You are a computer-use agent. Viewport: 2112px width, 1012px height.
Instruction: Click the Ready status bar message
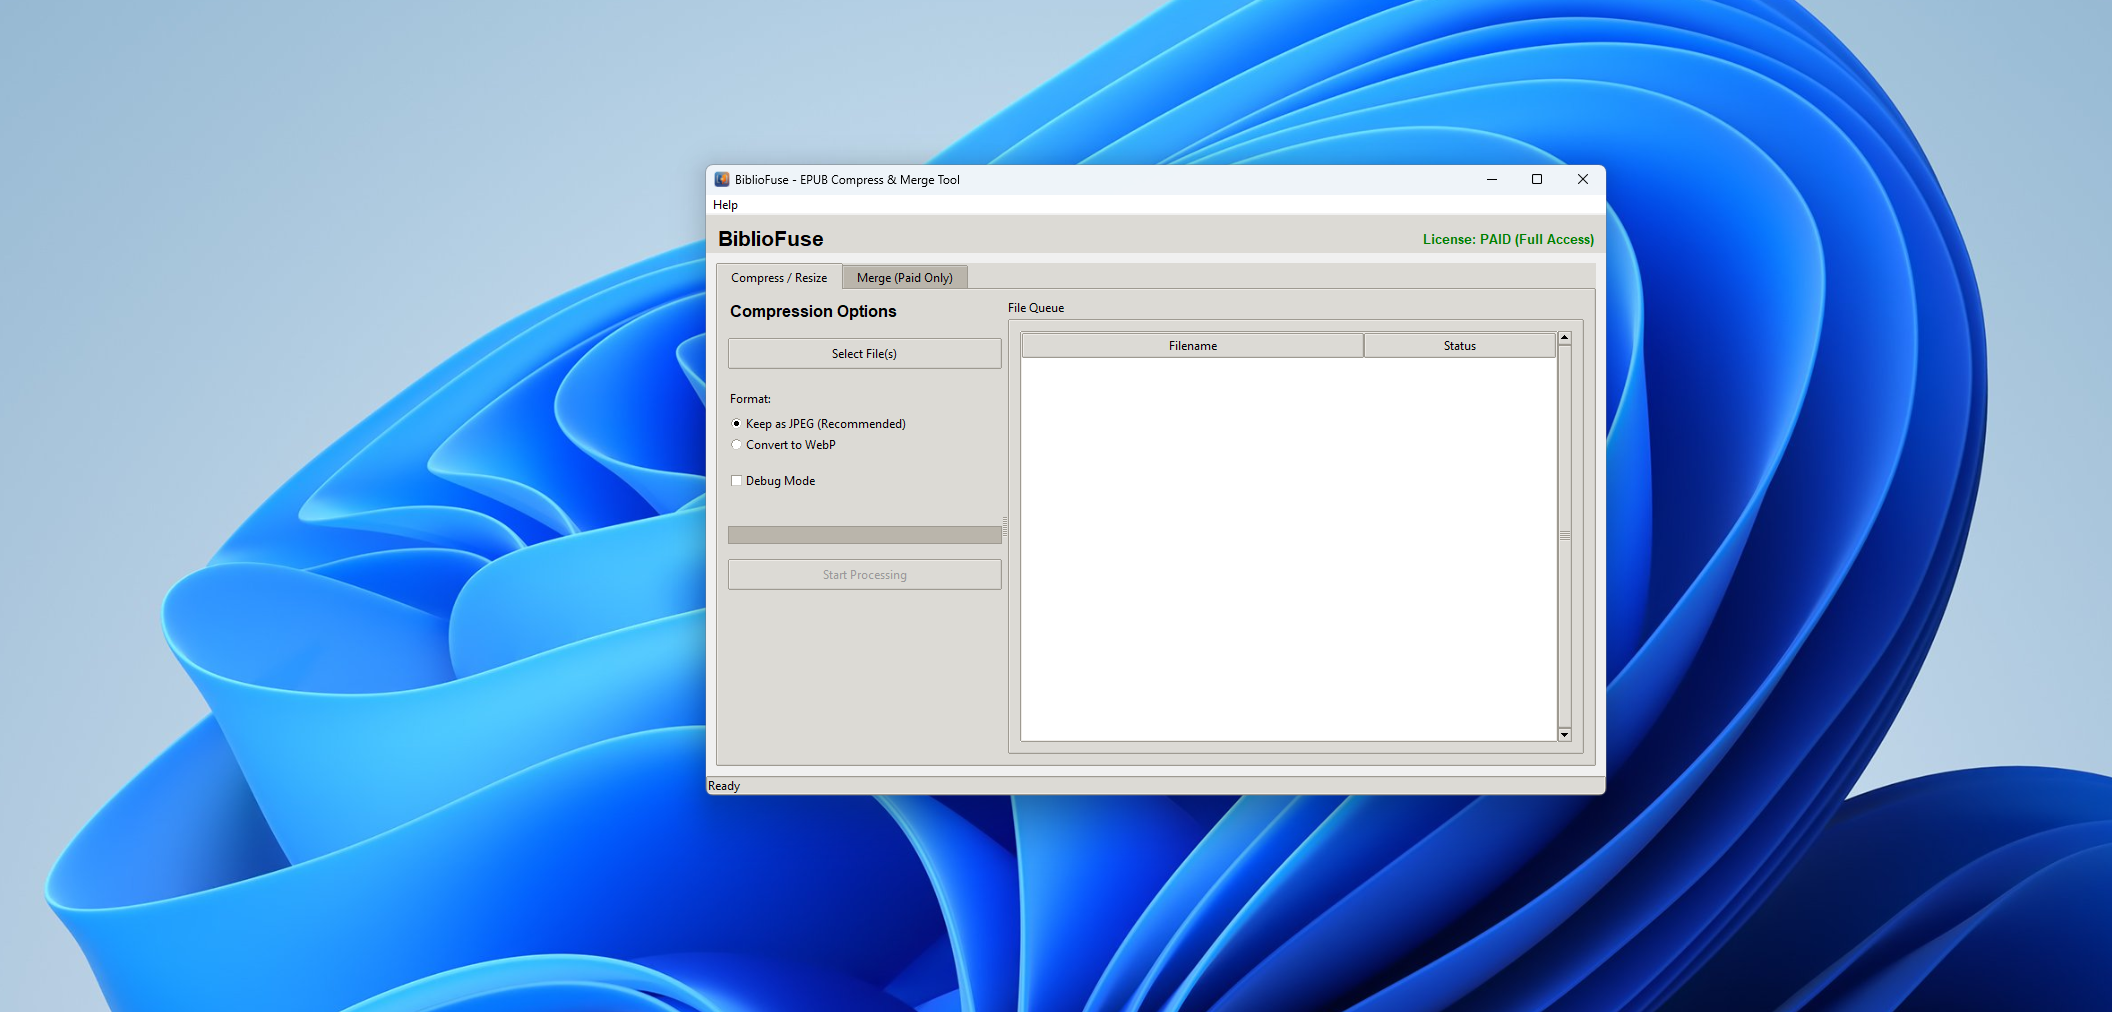[723, 785]
